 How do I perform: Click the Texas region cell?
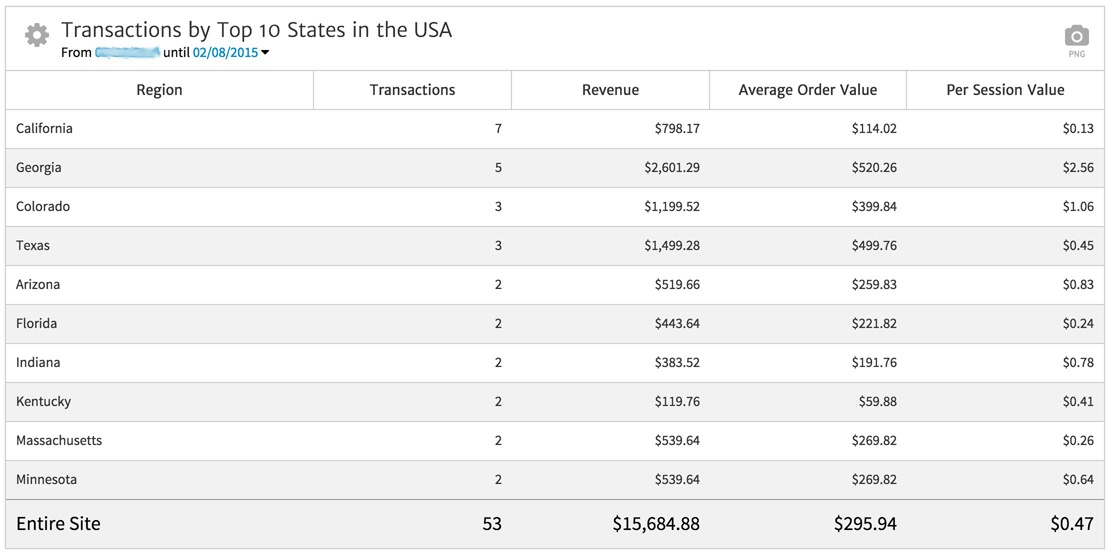pos(33,245)
